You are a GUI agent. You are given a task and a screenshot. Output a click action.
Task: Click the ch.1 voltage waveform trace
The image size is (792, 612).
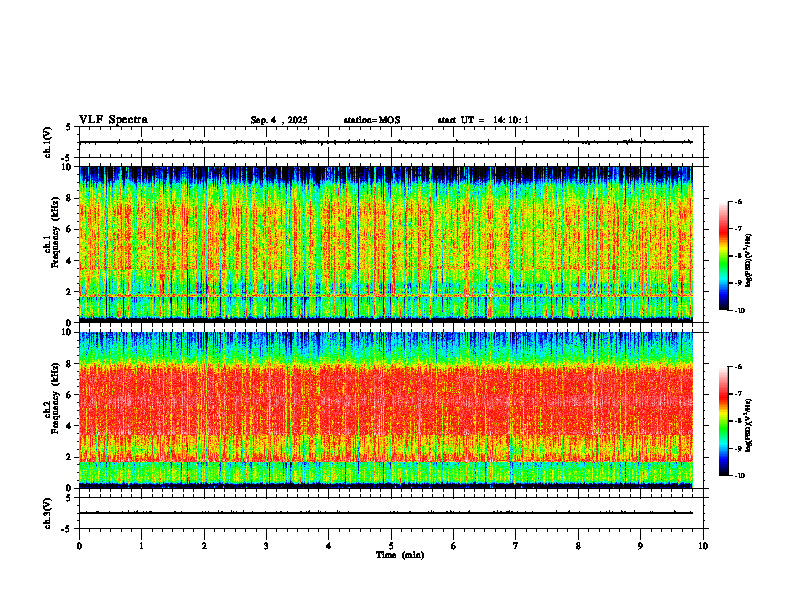386,142
